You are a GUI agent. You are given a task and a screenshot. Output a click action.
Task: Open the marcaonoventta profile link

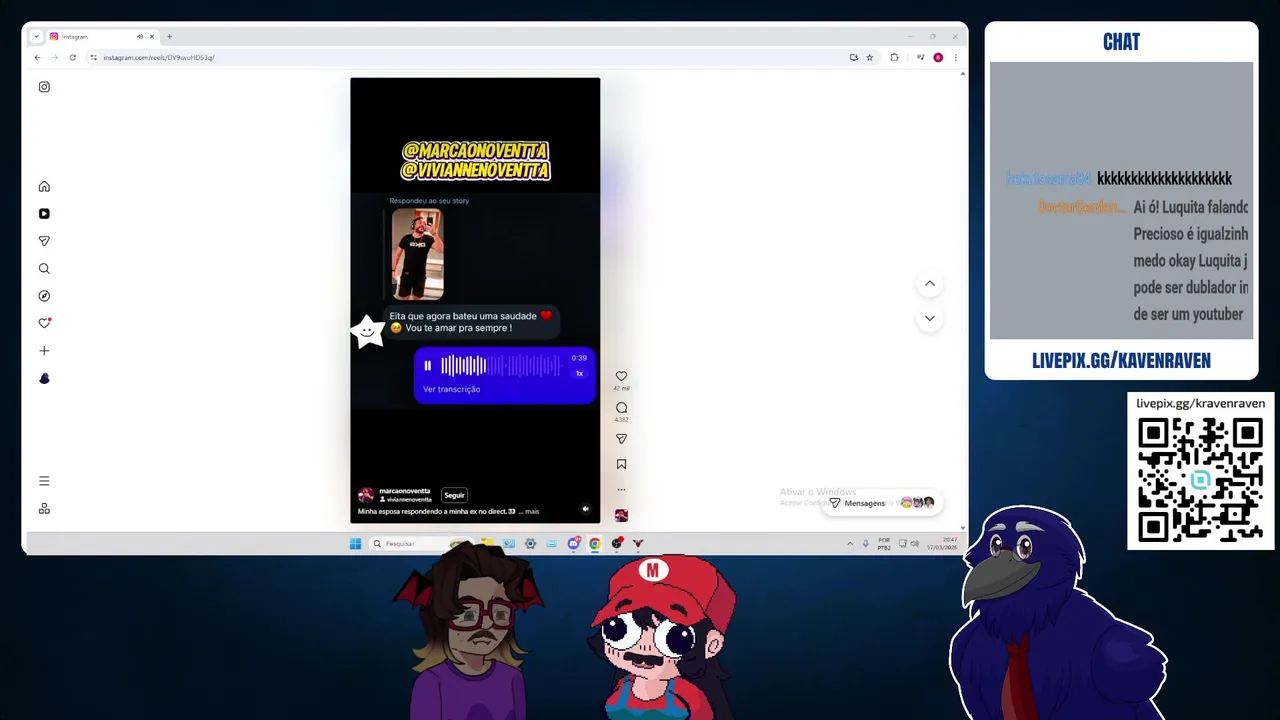point(405,491)
